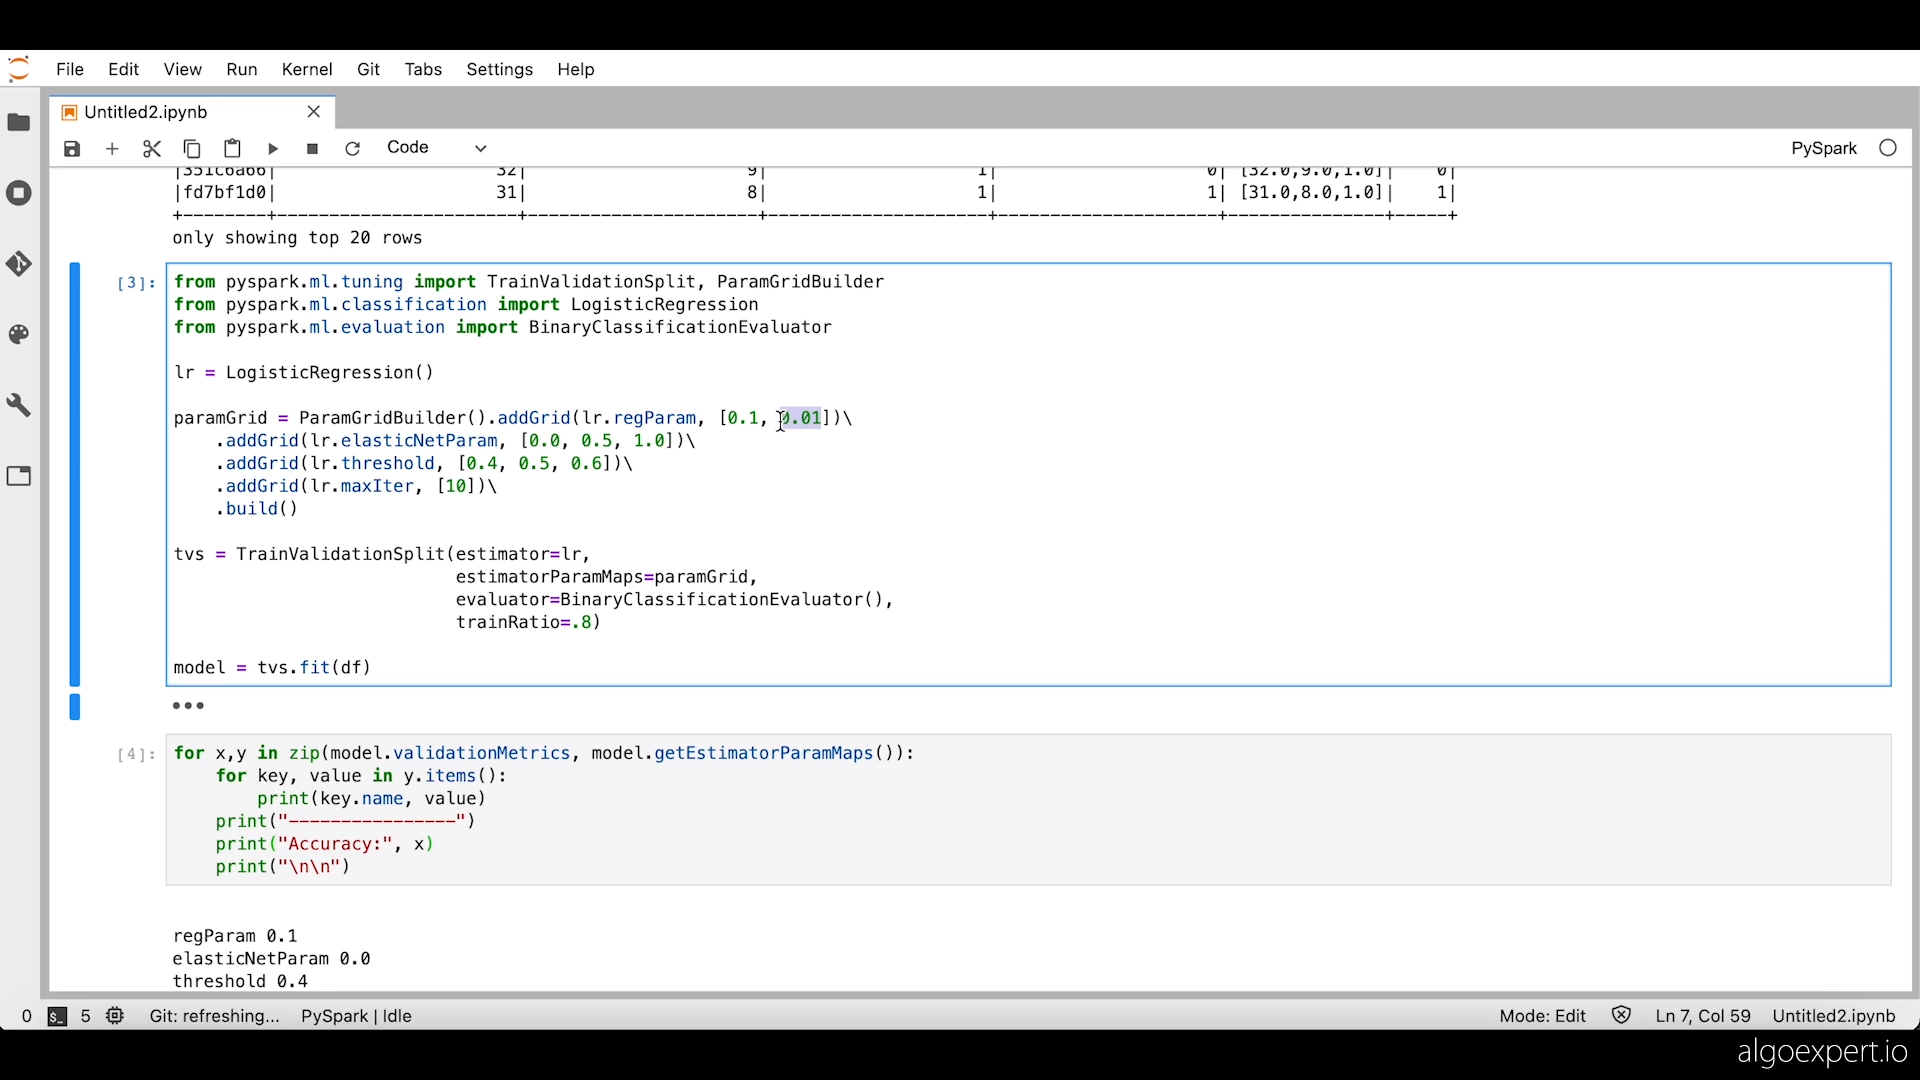Image resolution: width=1920 pixels, height=1080 pixels.
Task: Click the Git: refreshing status item
Action: point(214,1016)
